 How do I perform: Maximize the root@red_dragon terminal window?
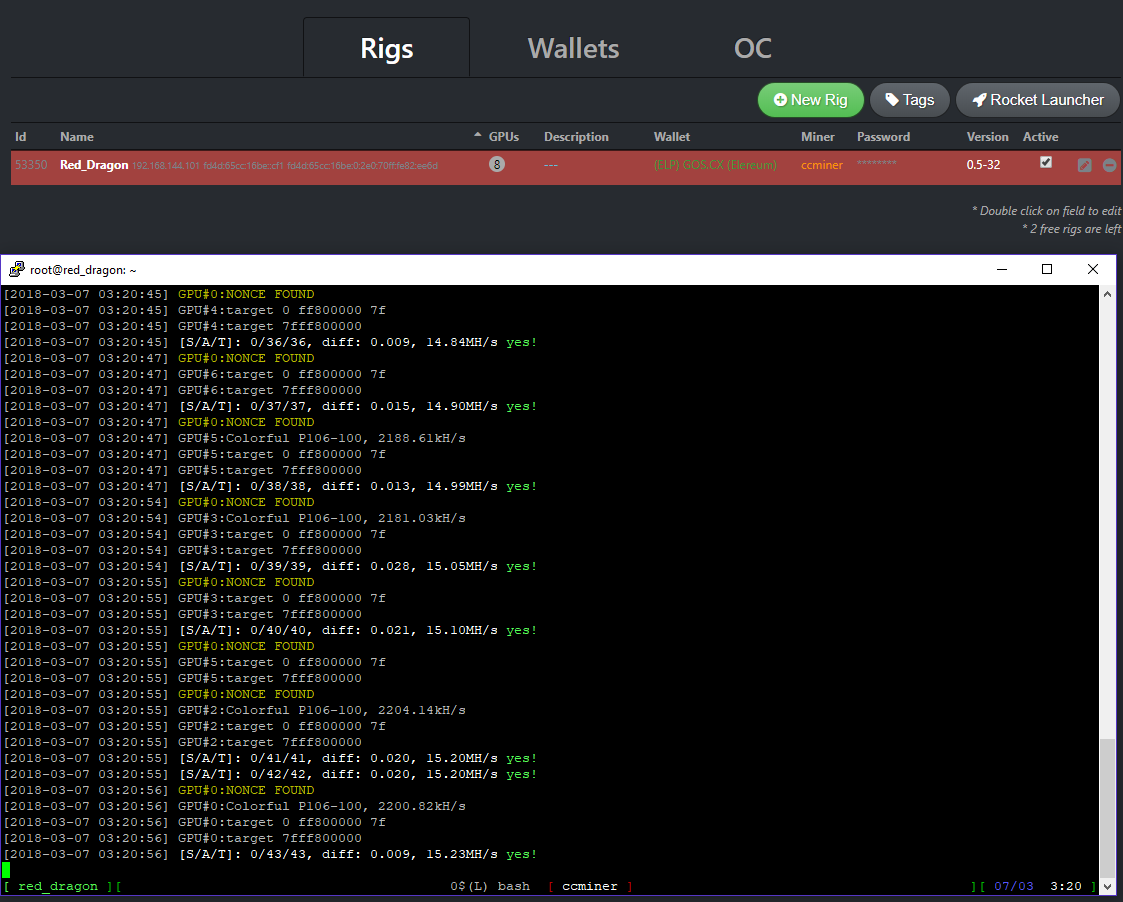tap(1046, 269)
